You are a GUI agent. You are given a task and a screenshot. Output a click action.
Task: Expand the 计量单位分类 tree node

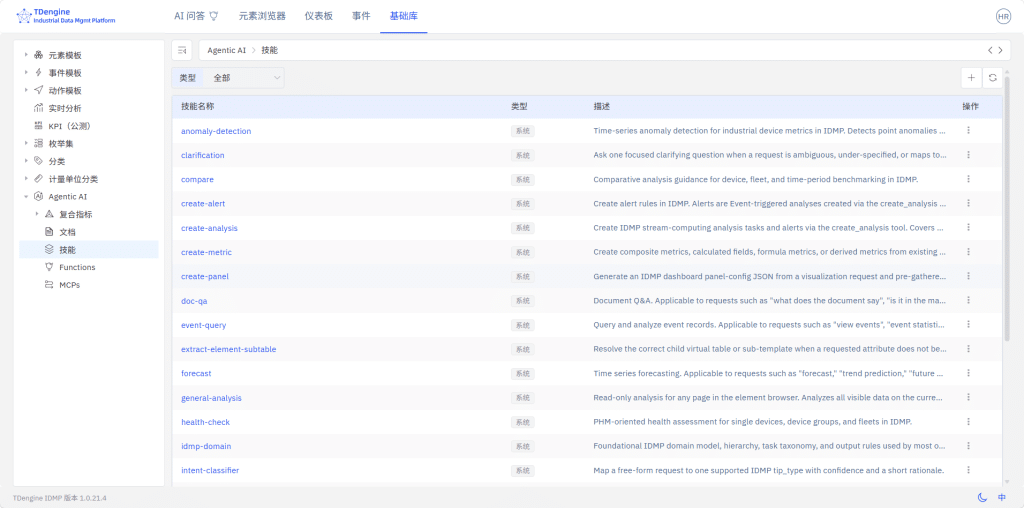pos(26,178)
